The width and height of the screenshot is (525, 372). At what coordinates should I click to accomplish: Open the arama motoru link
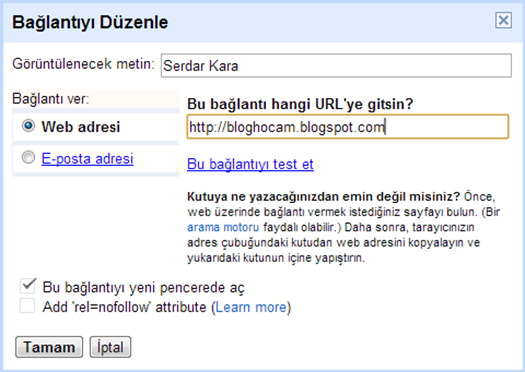(223, 227)
